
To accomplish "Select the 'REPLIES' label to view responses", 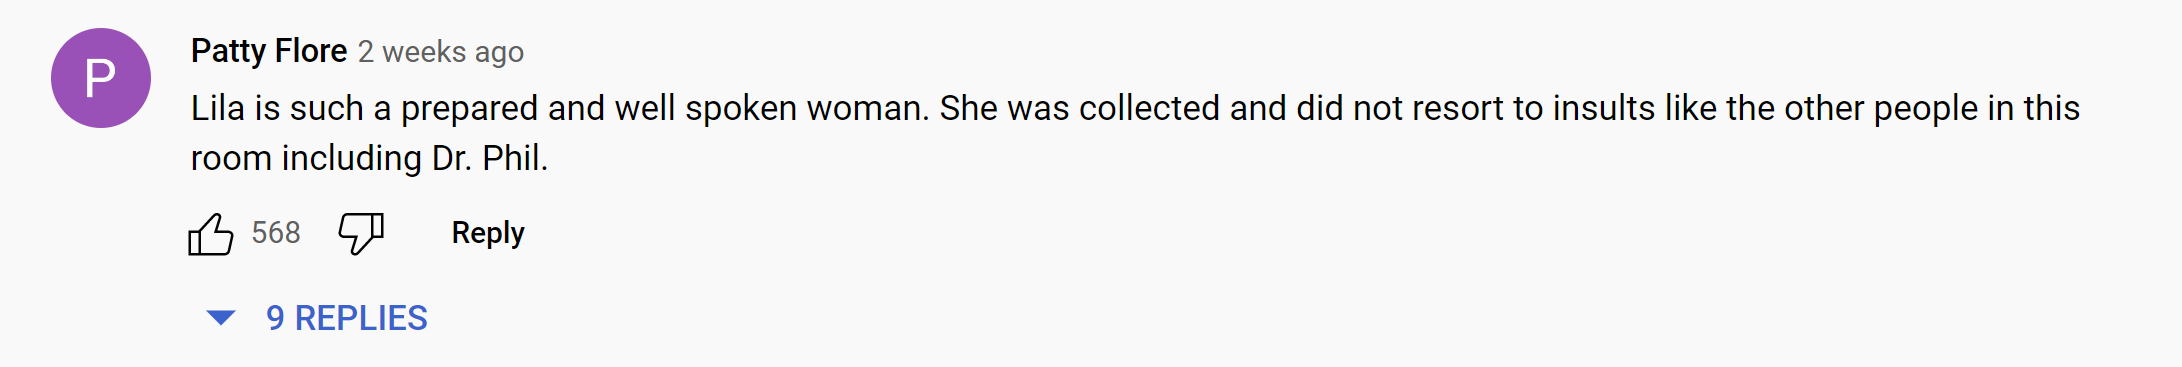I will [x=361, y=318].
